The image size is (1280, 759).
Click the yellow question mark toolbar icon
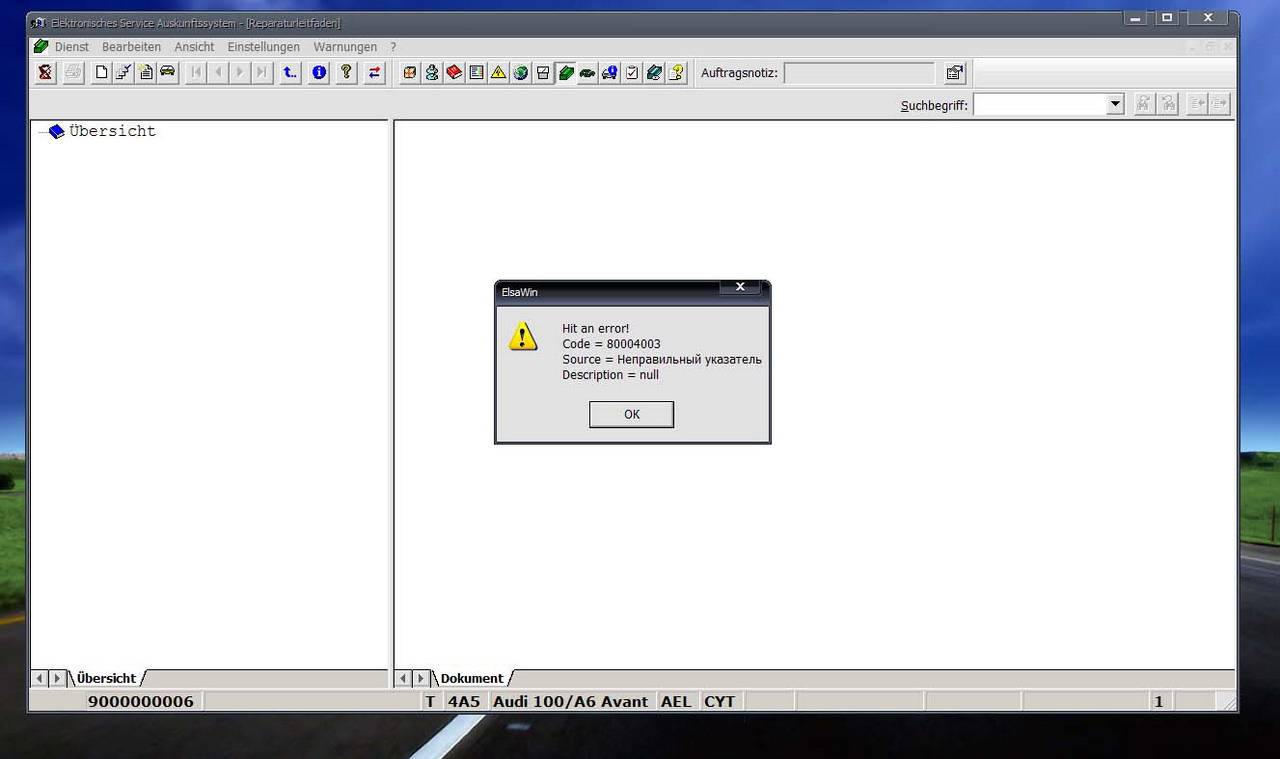pyautogui.click(x=346, y=72)
